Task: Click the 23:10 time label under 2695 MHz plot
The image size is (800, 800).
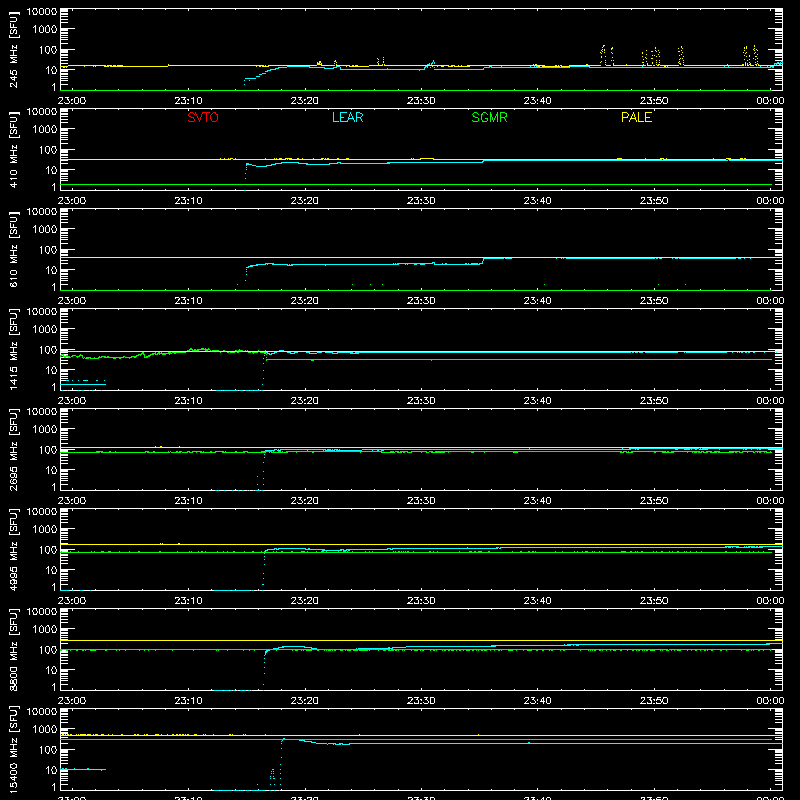Action: 188,501
